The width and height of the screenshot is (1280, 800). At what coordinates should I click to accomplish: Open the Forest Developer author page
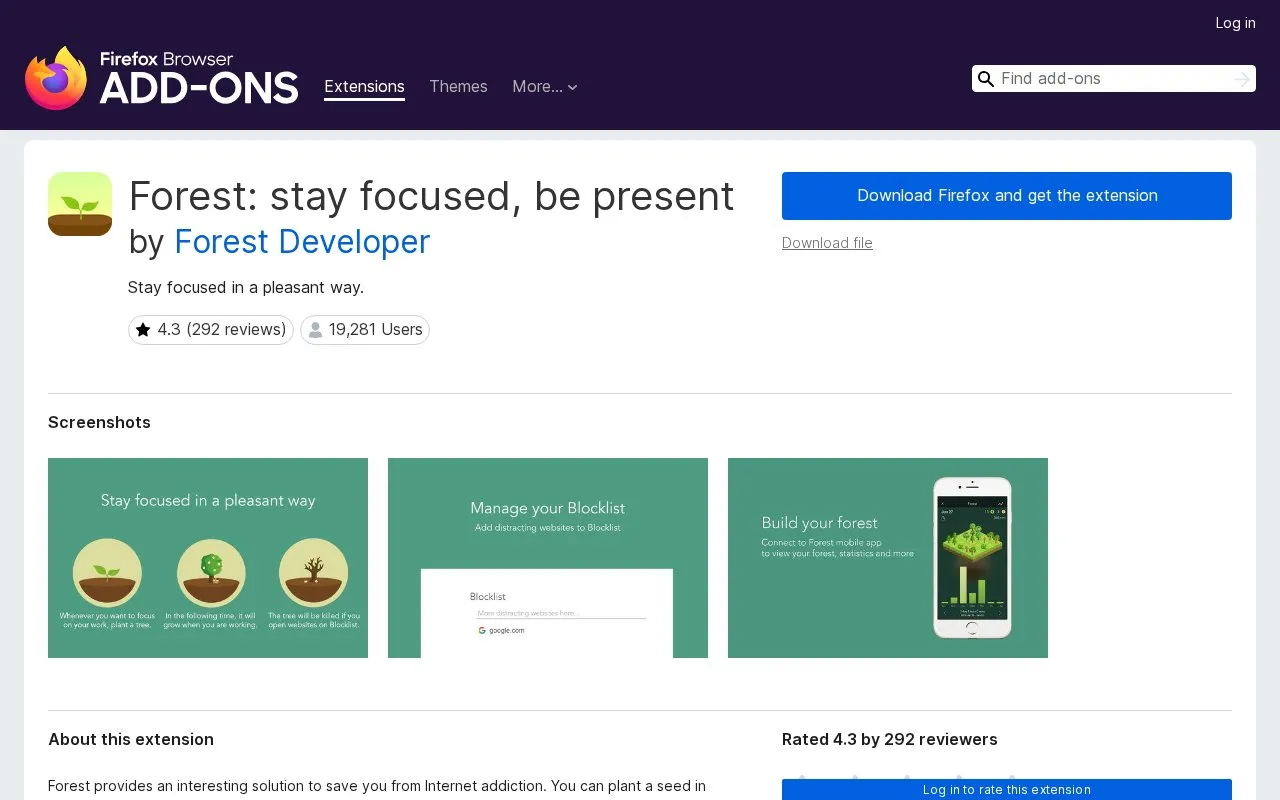(x=302, y=242)
